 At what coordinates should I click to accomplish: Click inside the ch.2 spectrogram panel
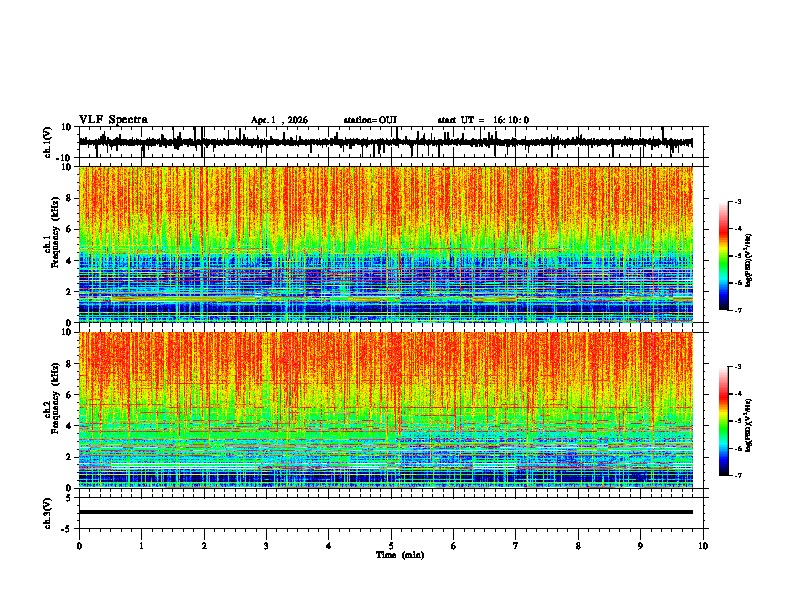tap(386, 410)
